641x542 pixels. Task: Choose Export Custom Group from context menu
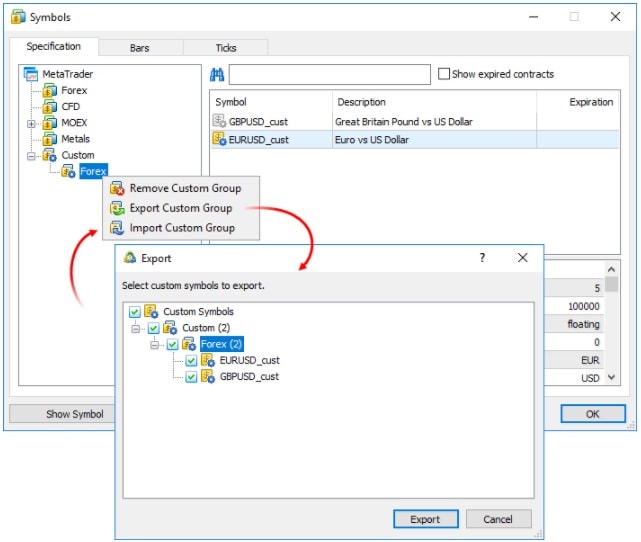coord(180,208)
